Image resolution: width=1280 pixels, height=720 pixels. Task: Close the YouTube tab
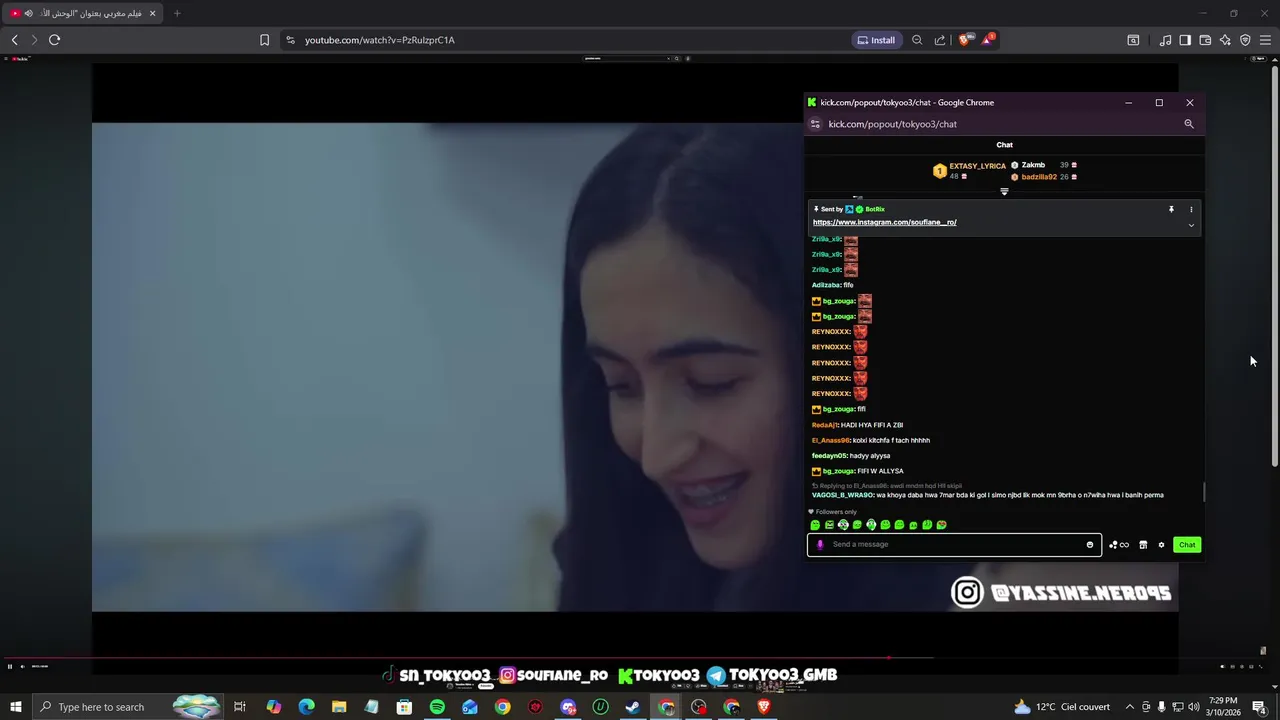(152, 13)
